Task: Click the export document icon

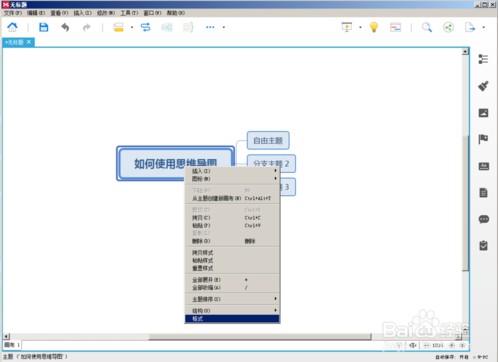Action: coord(470,27)
